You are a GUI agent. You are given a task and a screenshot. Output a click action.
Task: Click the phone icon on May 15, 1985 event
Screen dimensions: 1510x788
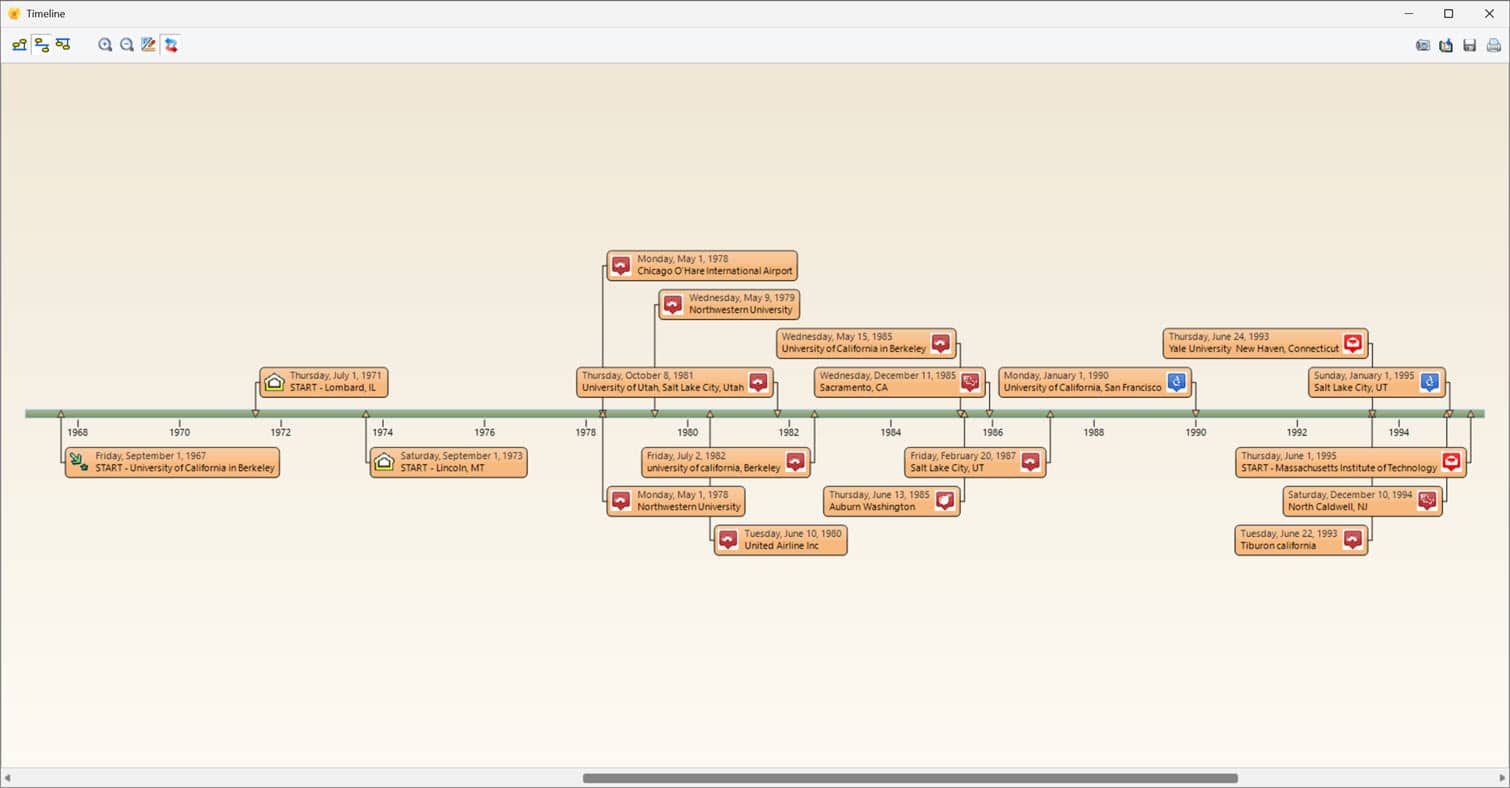point(940,344)
